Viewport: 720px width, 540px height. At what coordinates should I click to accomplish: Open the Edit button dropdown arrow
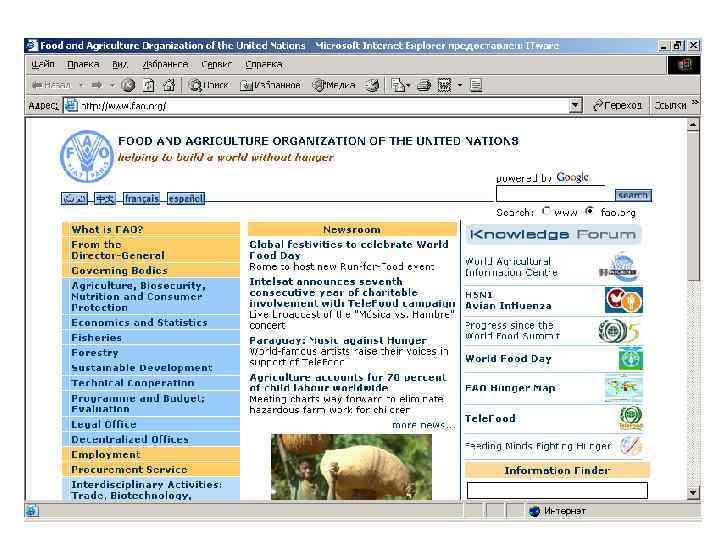460,85
